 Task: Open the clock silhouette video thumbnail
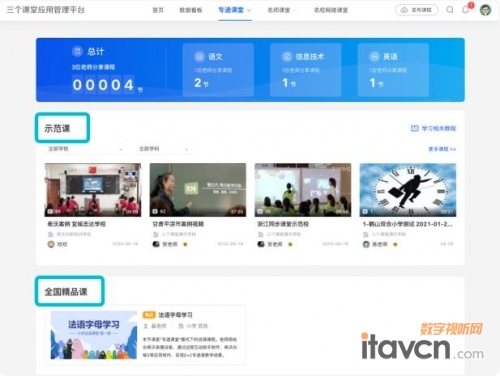coord(408,190)
